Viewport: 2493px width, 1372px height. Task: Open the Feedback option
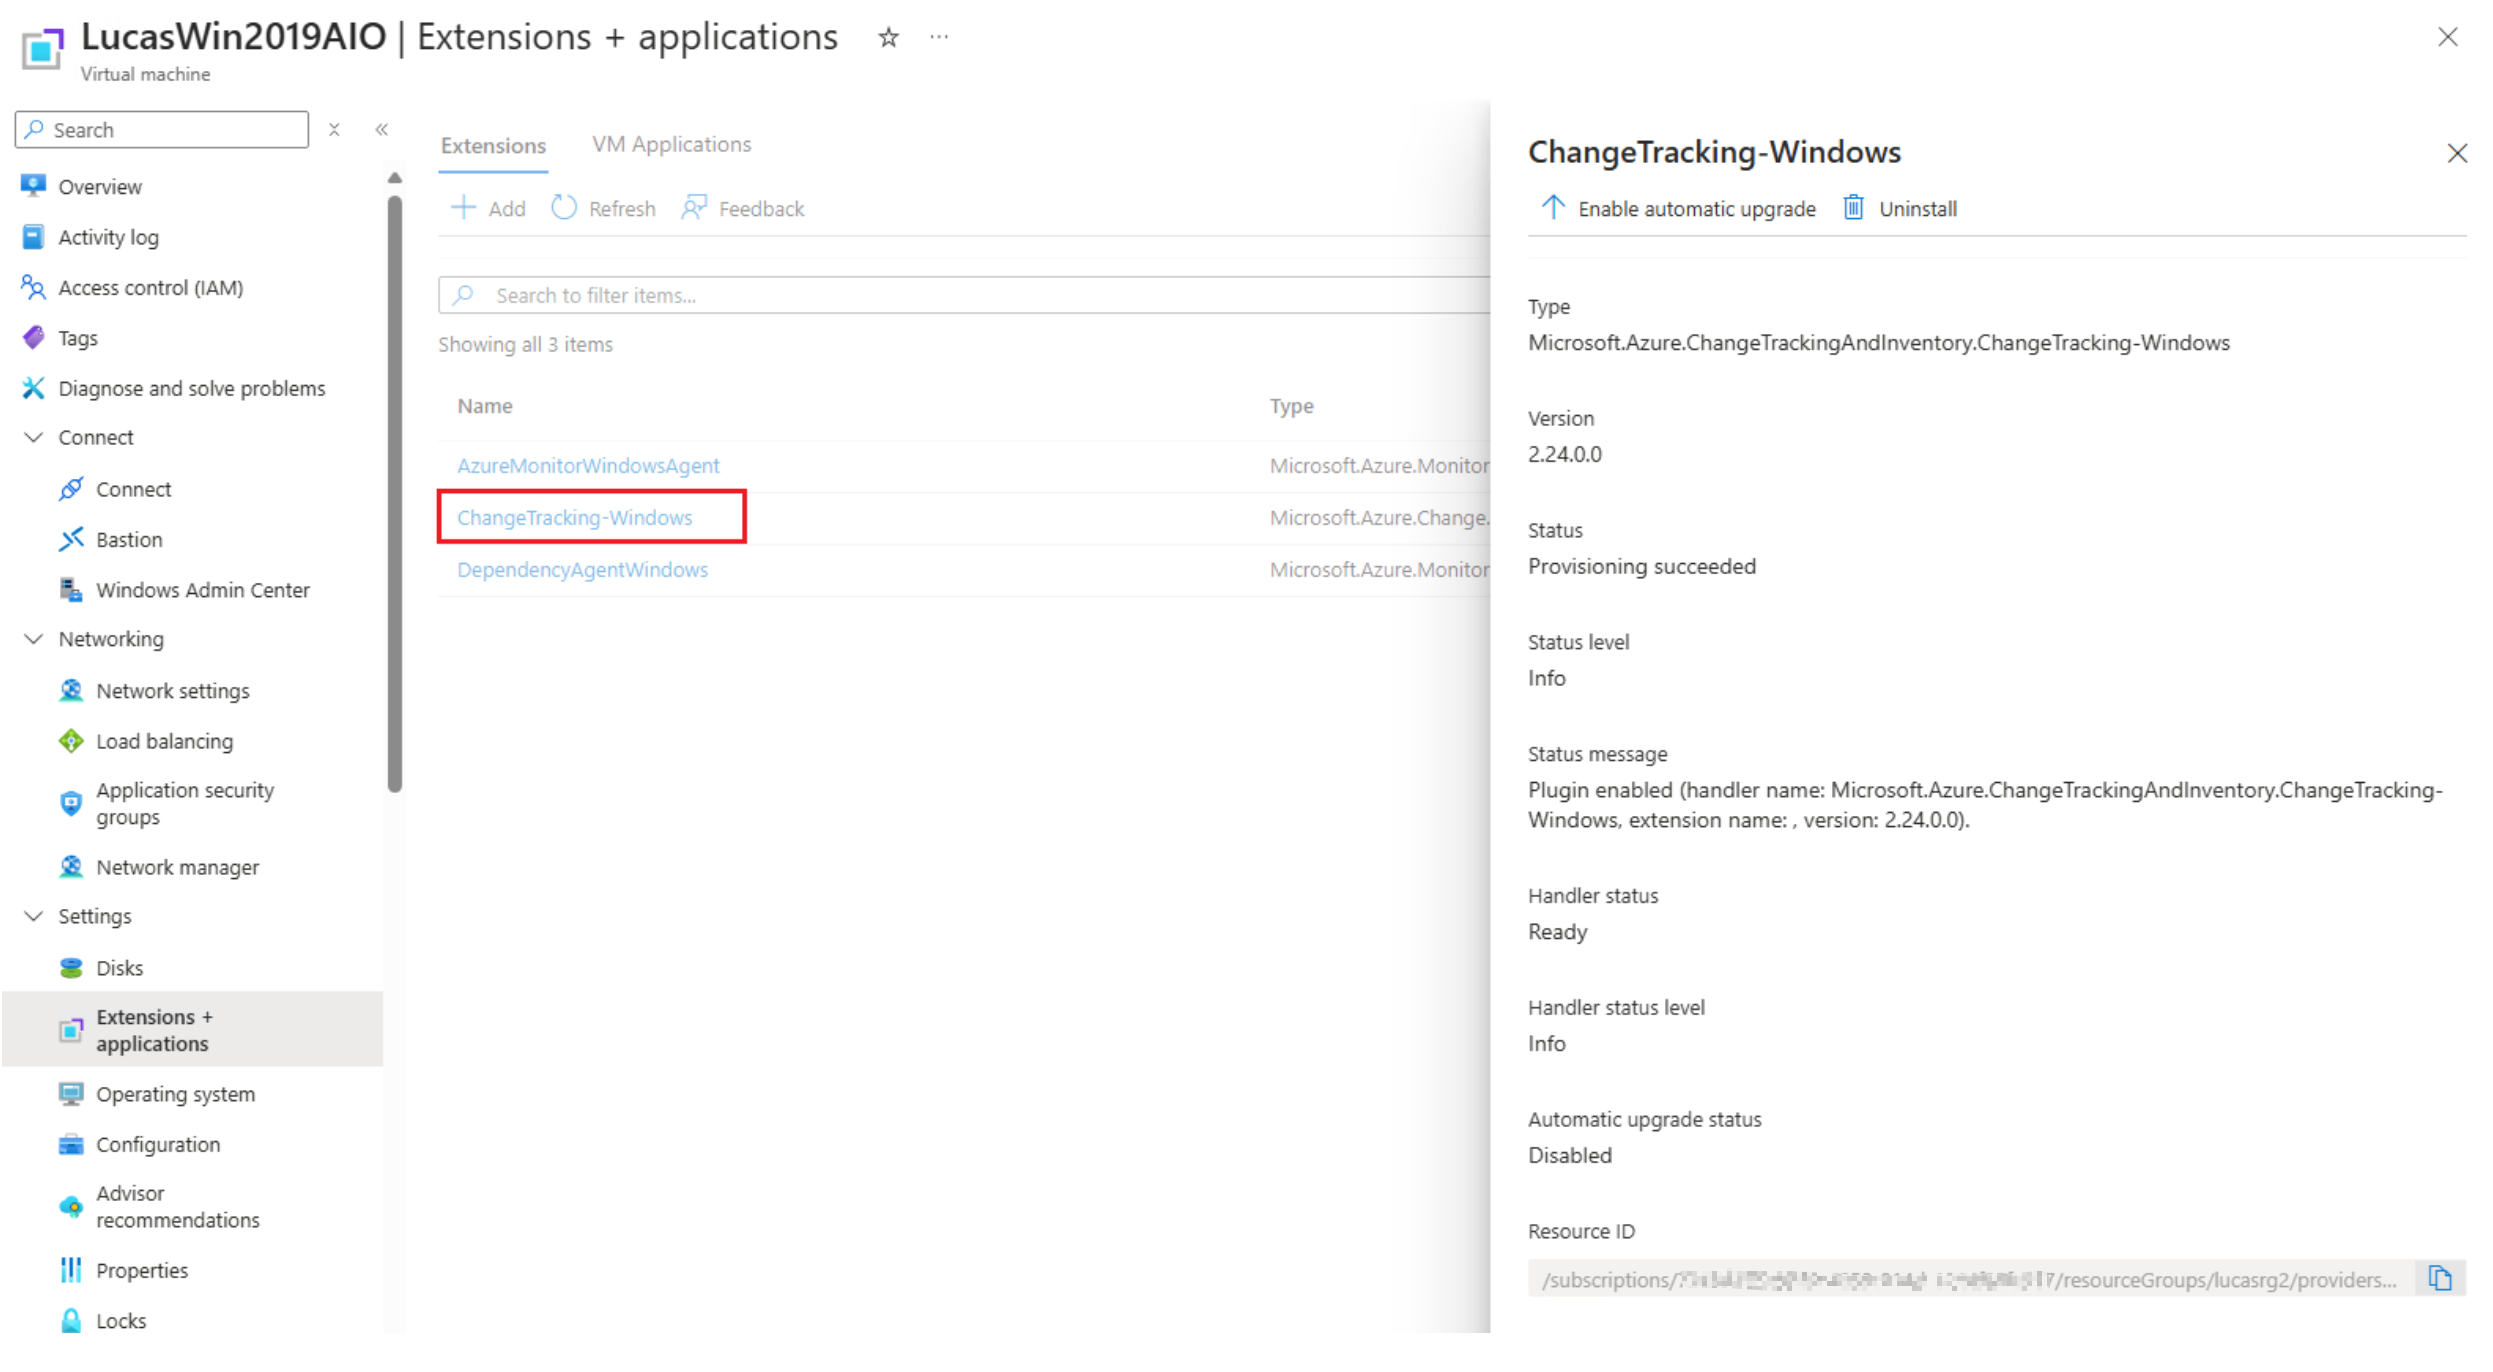[743, 209]
